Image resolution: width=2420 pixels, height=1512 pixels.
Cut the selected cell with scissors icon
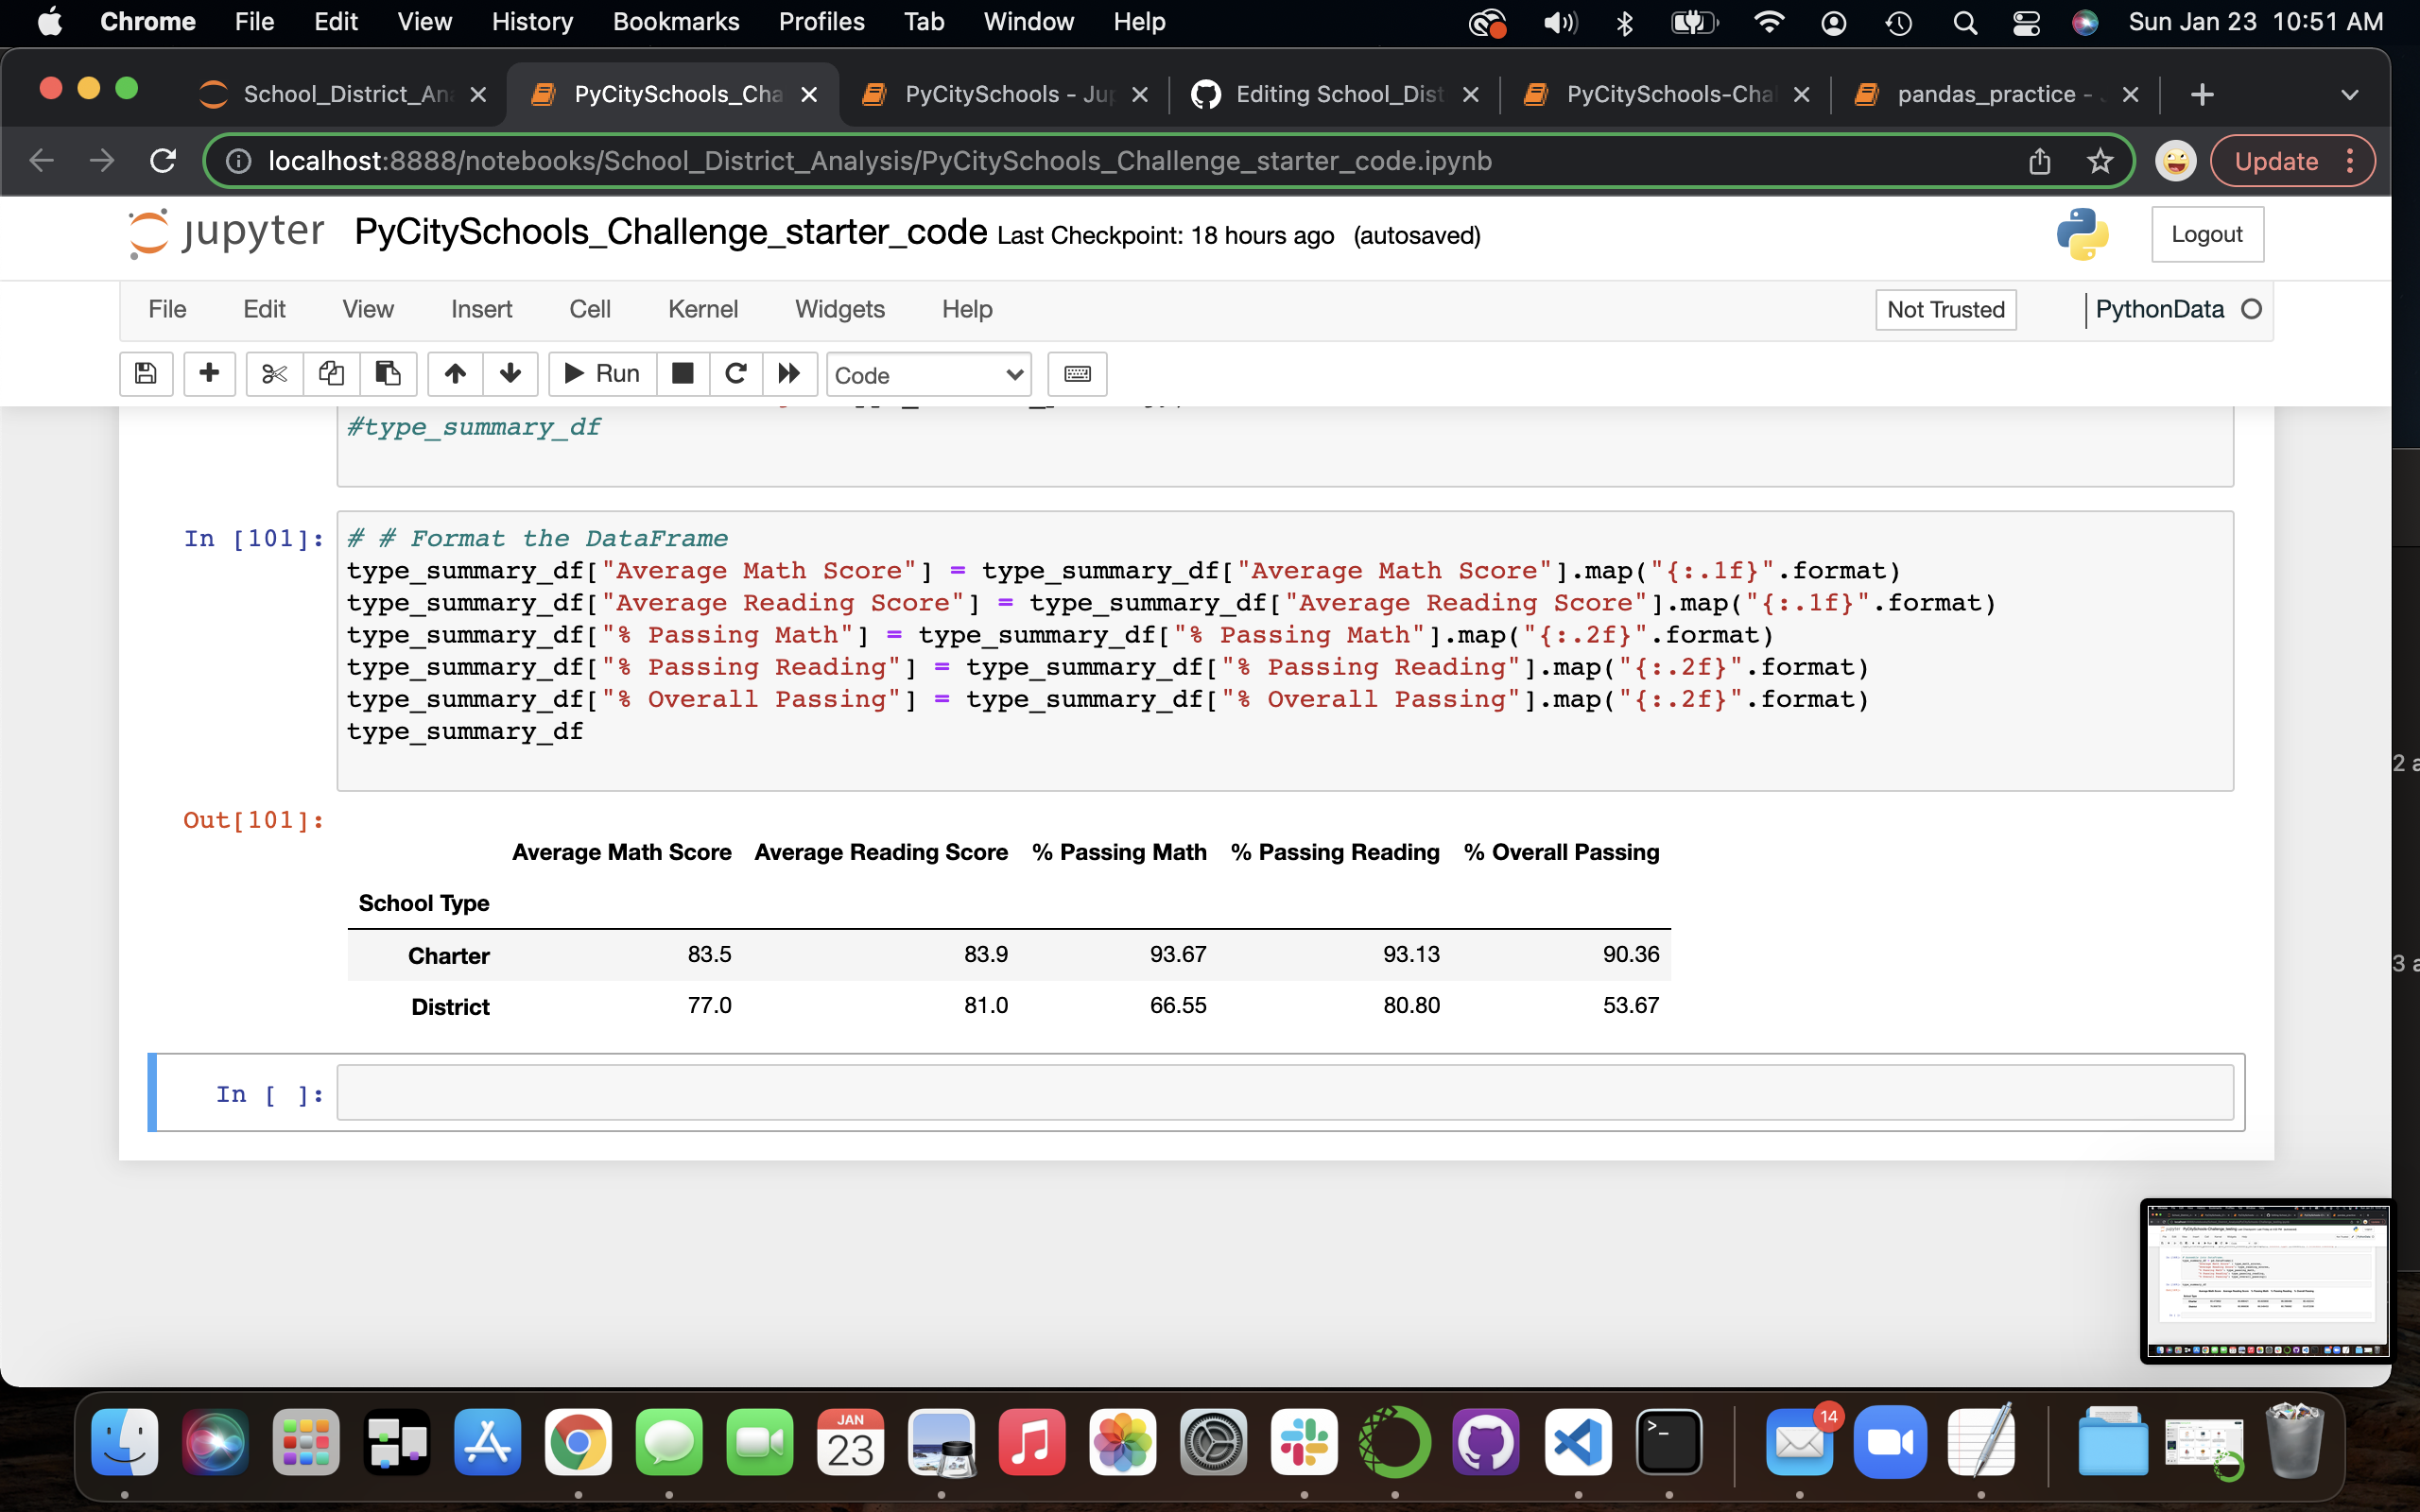(274, 373)
